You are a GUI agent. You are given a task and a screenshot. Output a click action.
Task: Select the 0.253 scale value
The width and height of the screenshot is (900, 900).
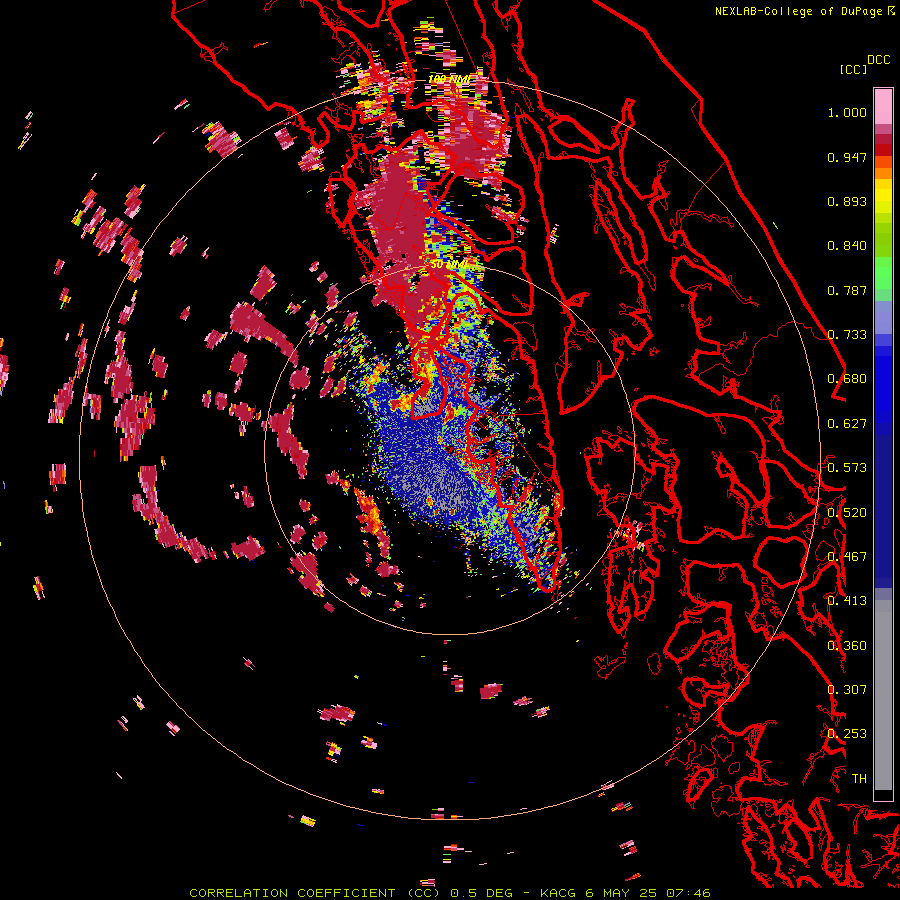847,734
